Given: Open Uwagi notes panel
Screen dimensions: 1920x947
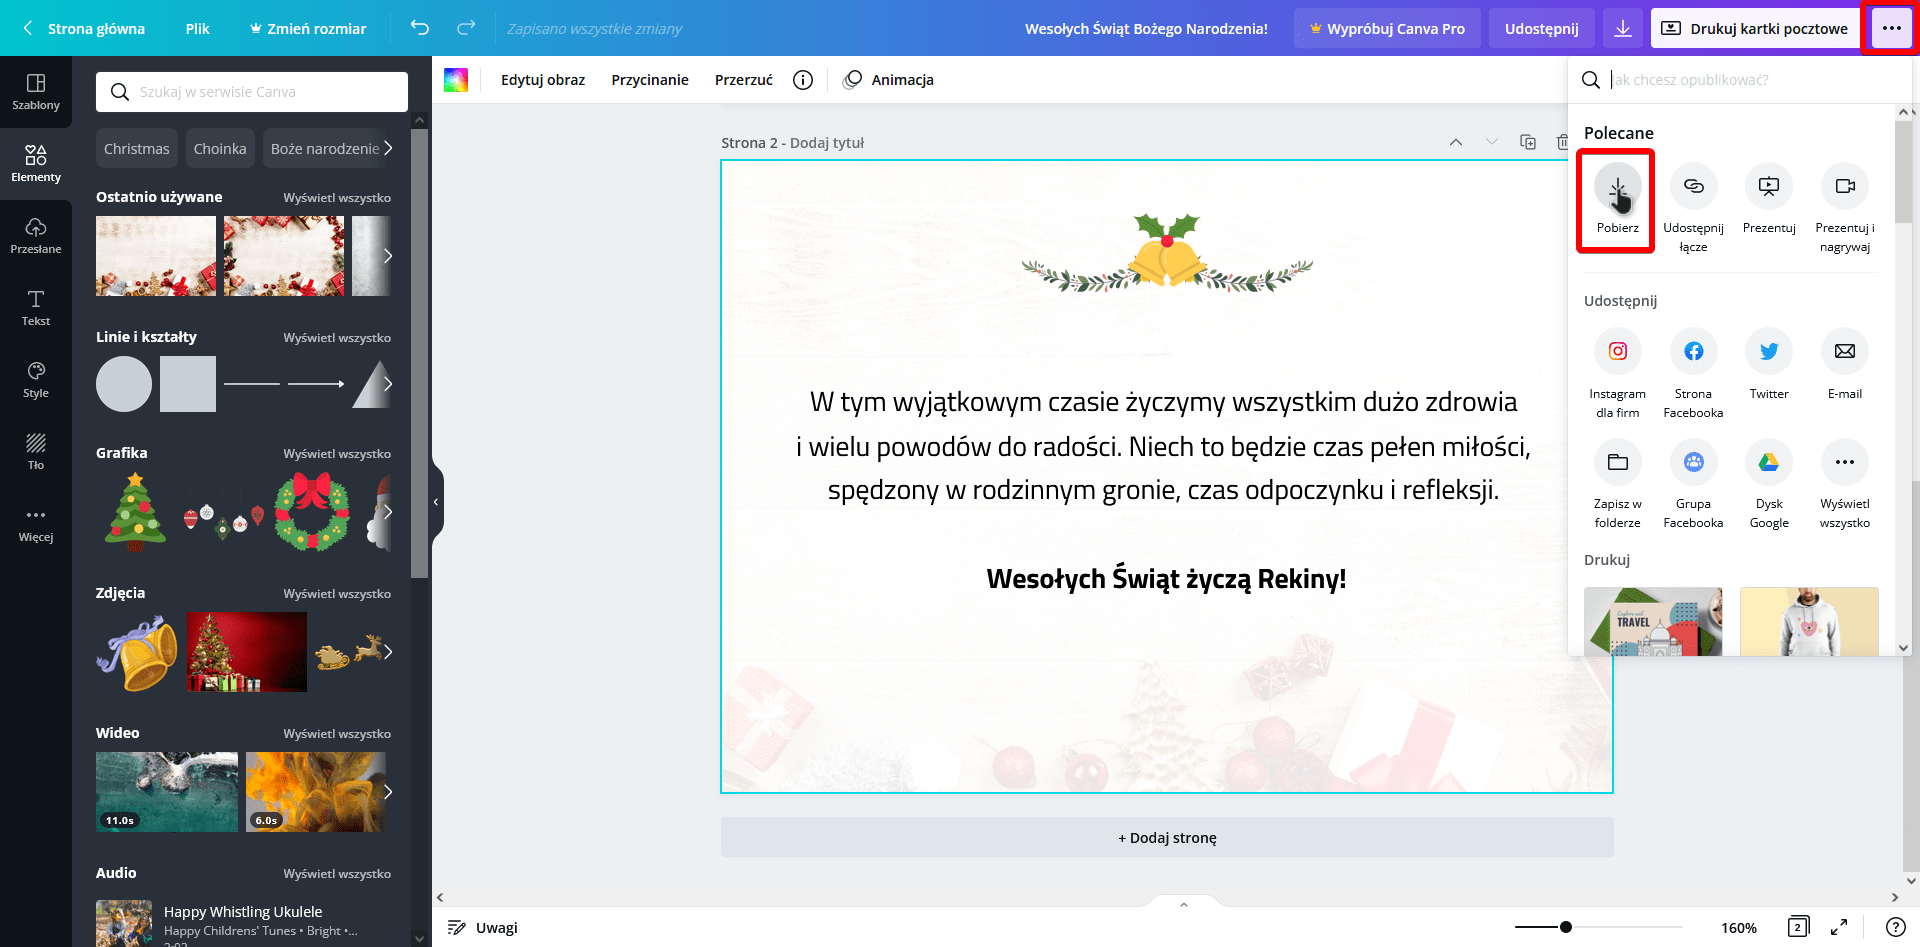Looking at the screenshot, I should coord(483,927).
